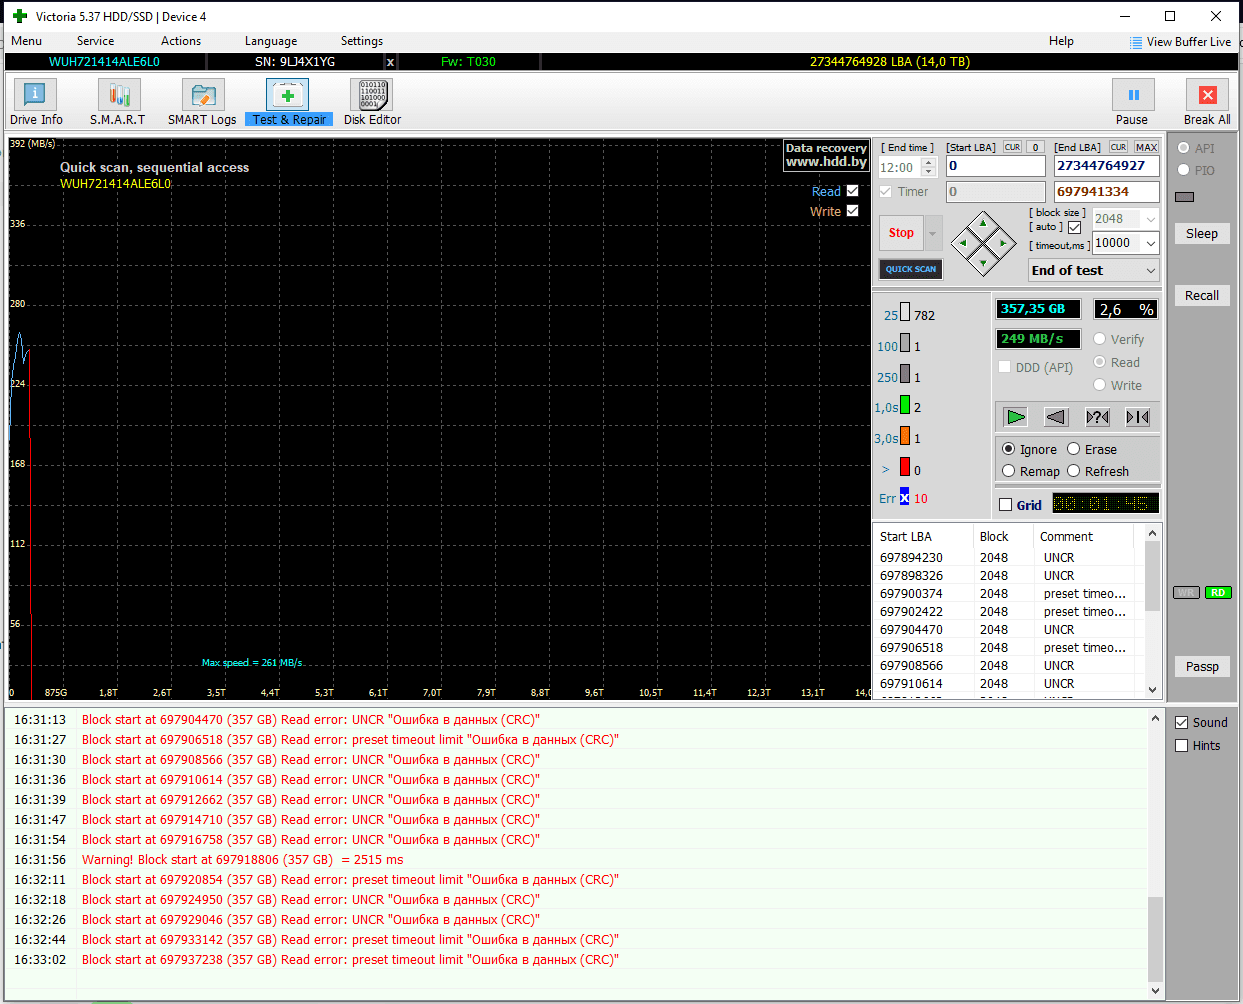Uncheck the Sound checkbox
Screen dimensions: 1243x1004
[1182, 722]
